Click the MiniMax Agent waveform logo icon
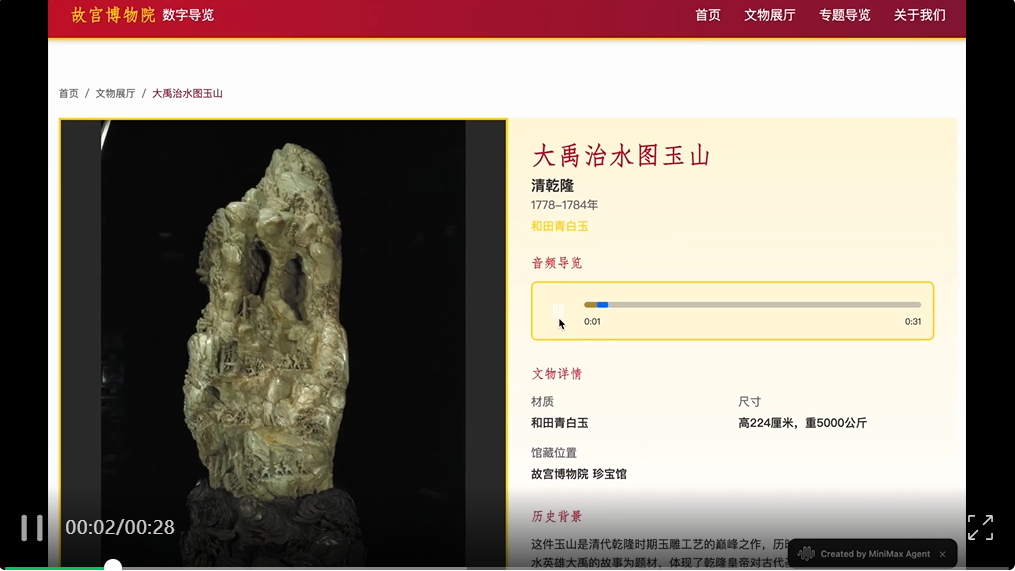Image resolution: width=1015 pixels, height=571 pixels. pos(806,554)
